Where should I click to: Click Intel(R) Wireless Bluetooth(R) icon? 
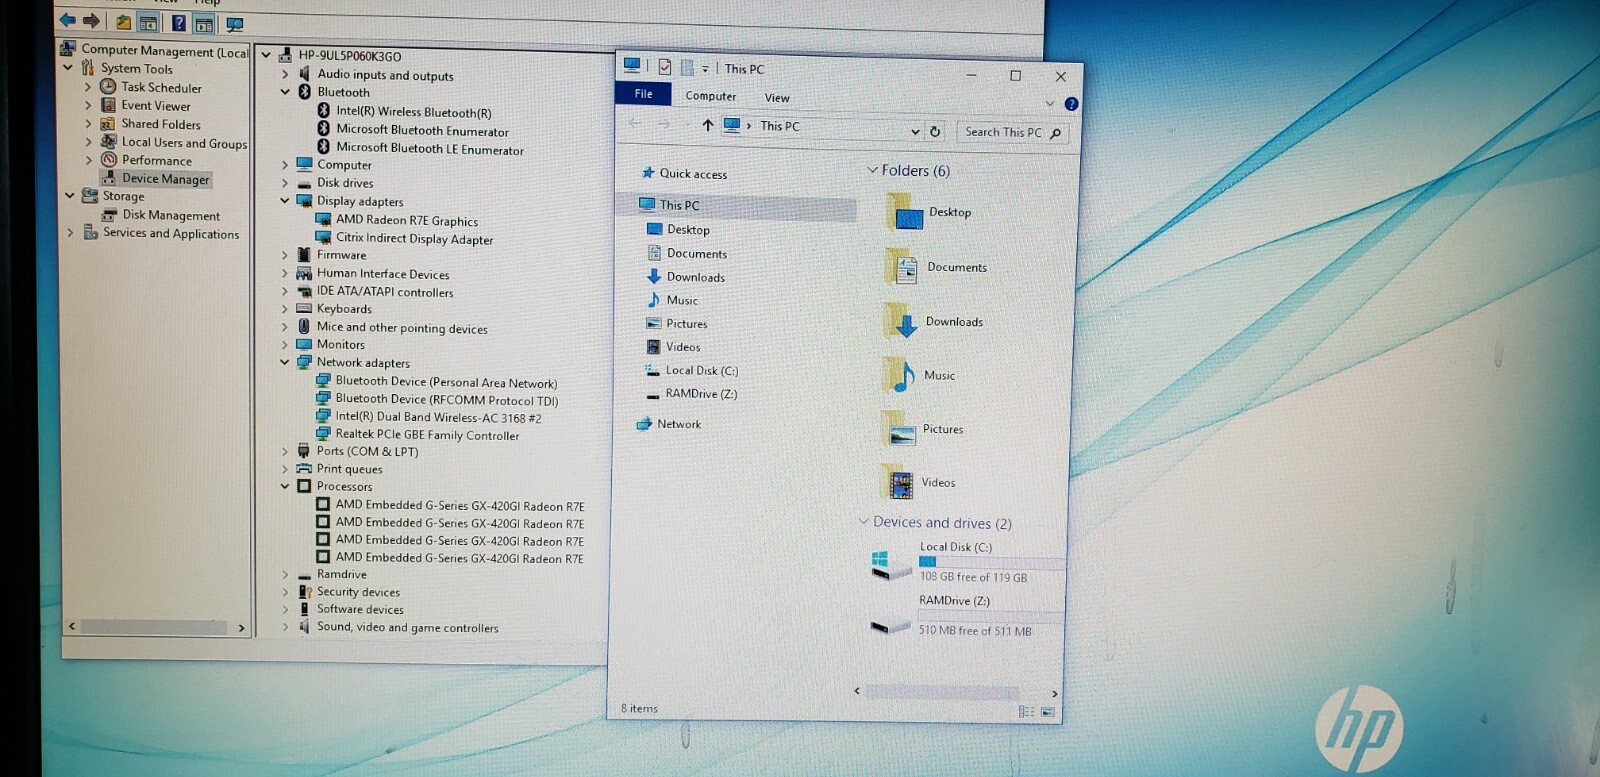[x=324, y=111]
